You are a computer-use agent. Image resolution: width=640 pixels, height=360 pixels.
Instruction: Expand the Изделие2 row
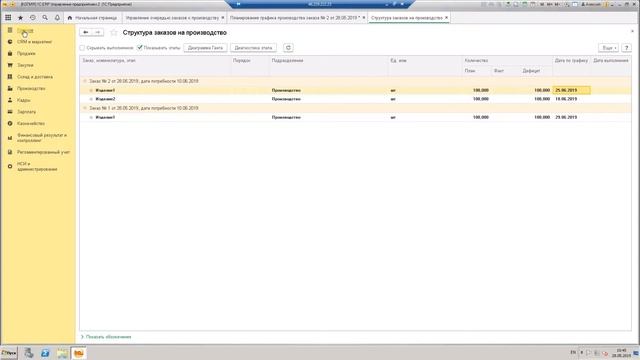tap(91, 99)
